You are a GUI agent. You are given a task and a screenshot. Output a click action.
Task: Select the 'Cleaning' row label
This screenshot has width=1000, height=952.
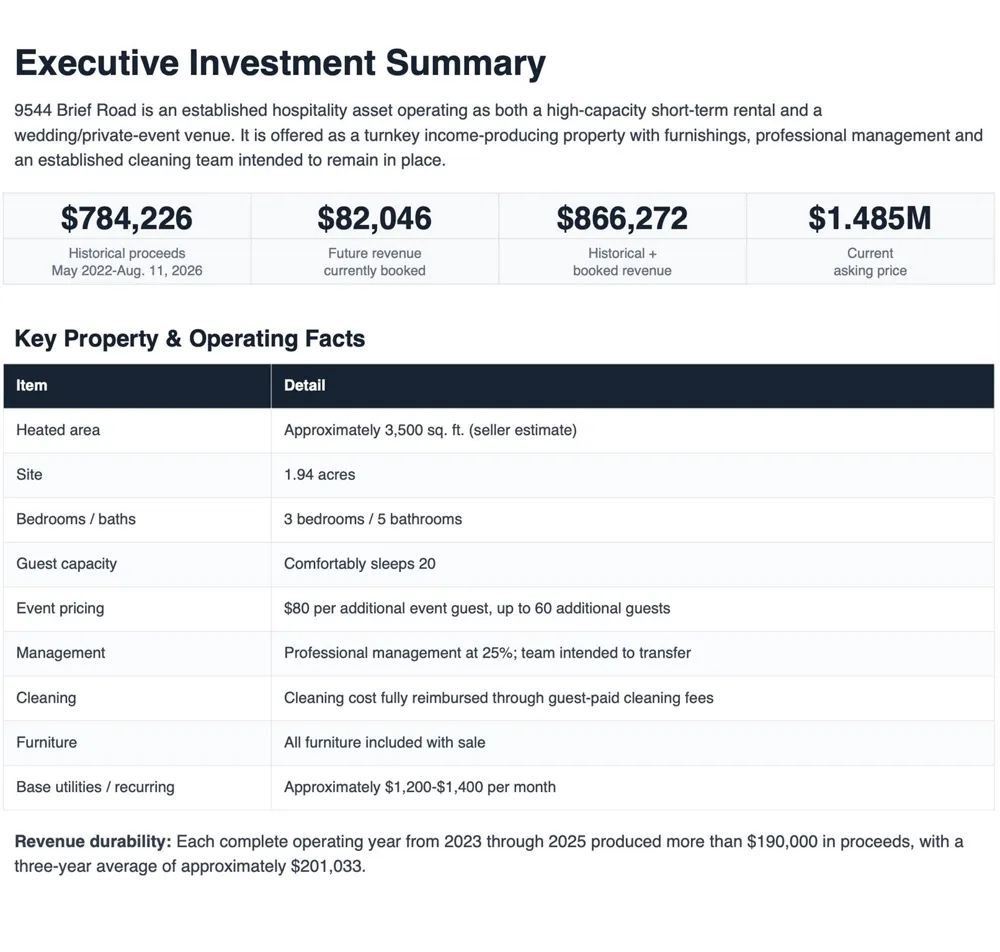pyautogui.click(x=46, y=698)
